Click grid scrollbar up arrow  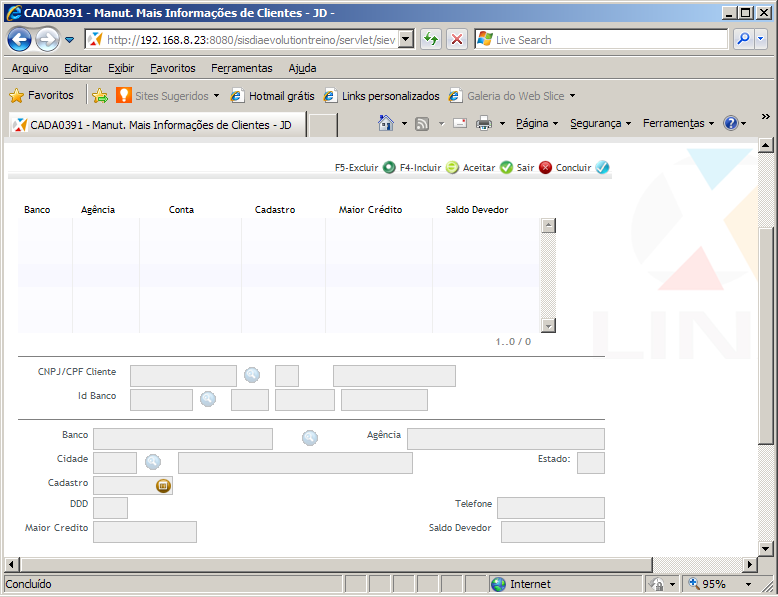click(x=548, y=225)
